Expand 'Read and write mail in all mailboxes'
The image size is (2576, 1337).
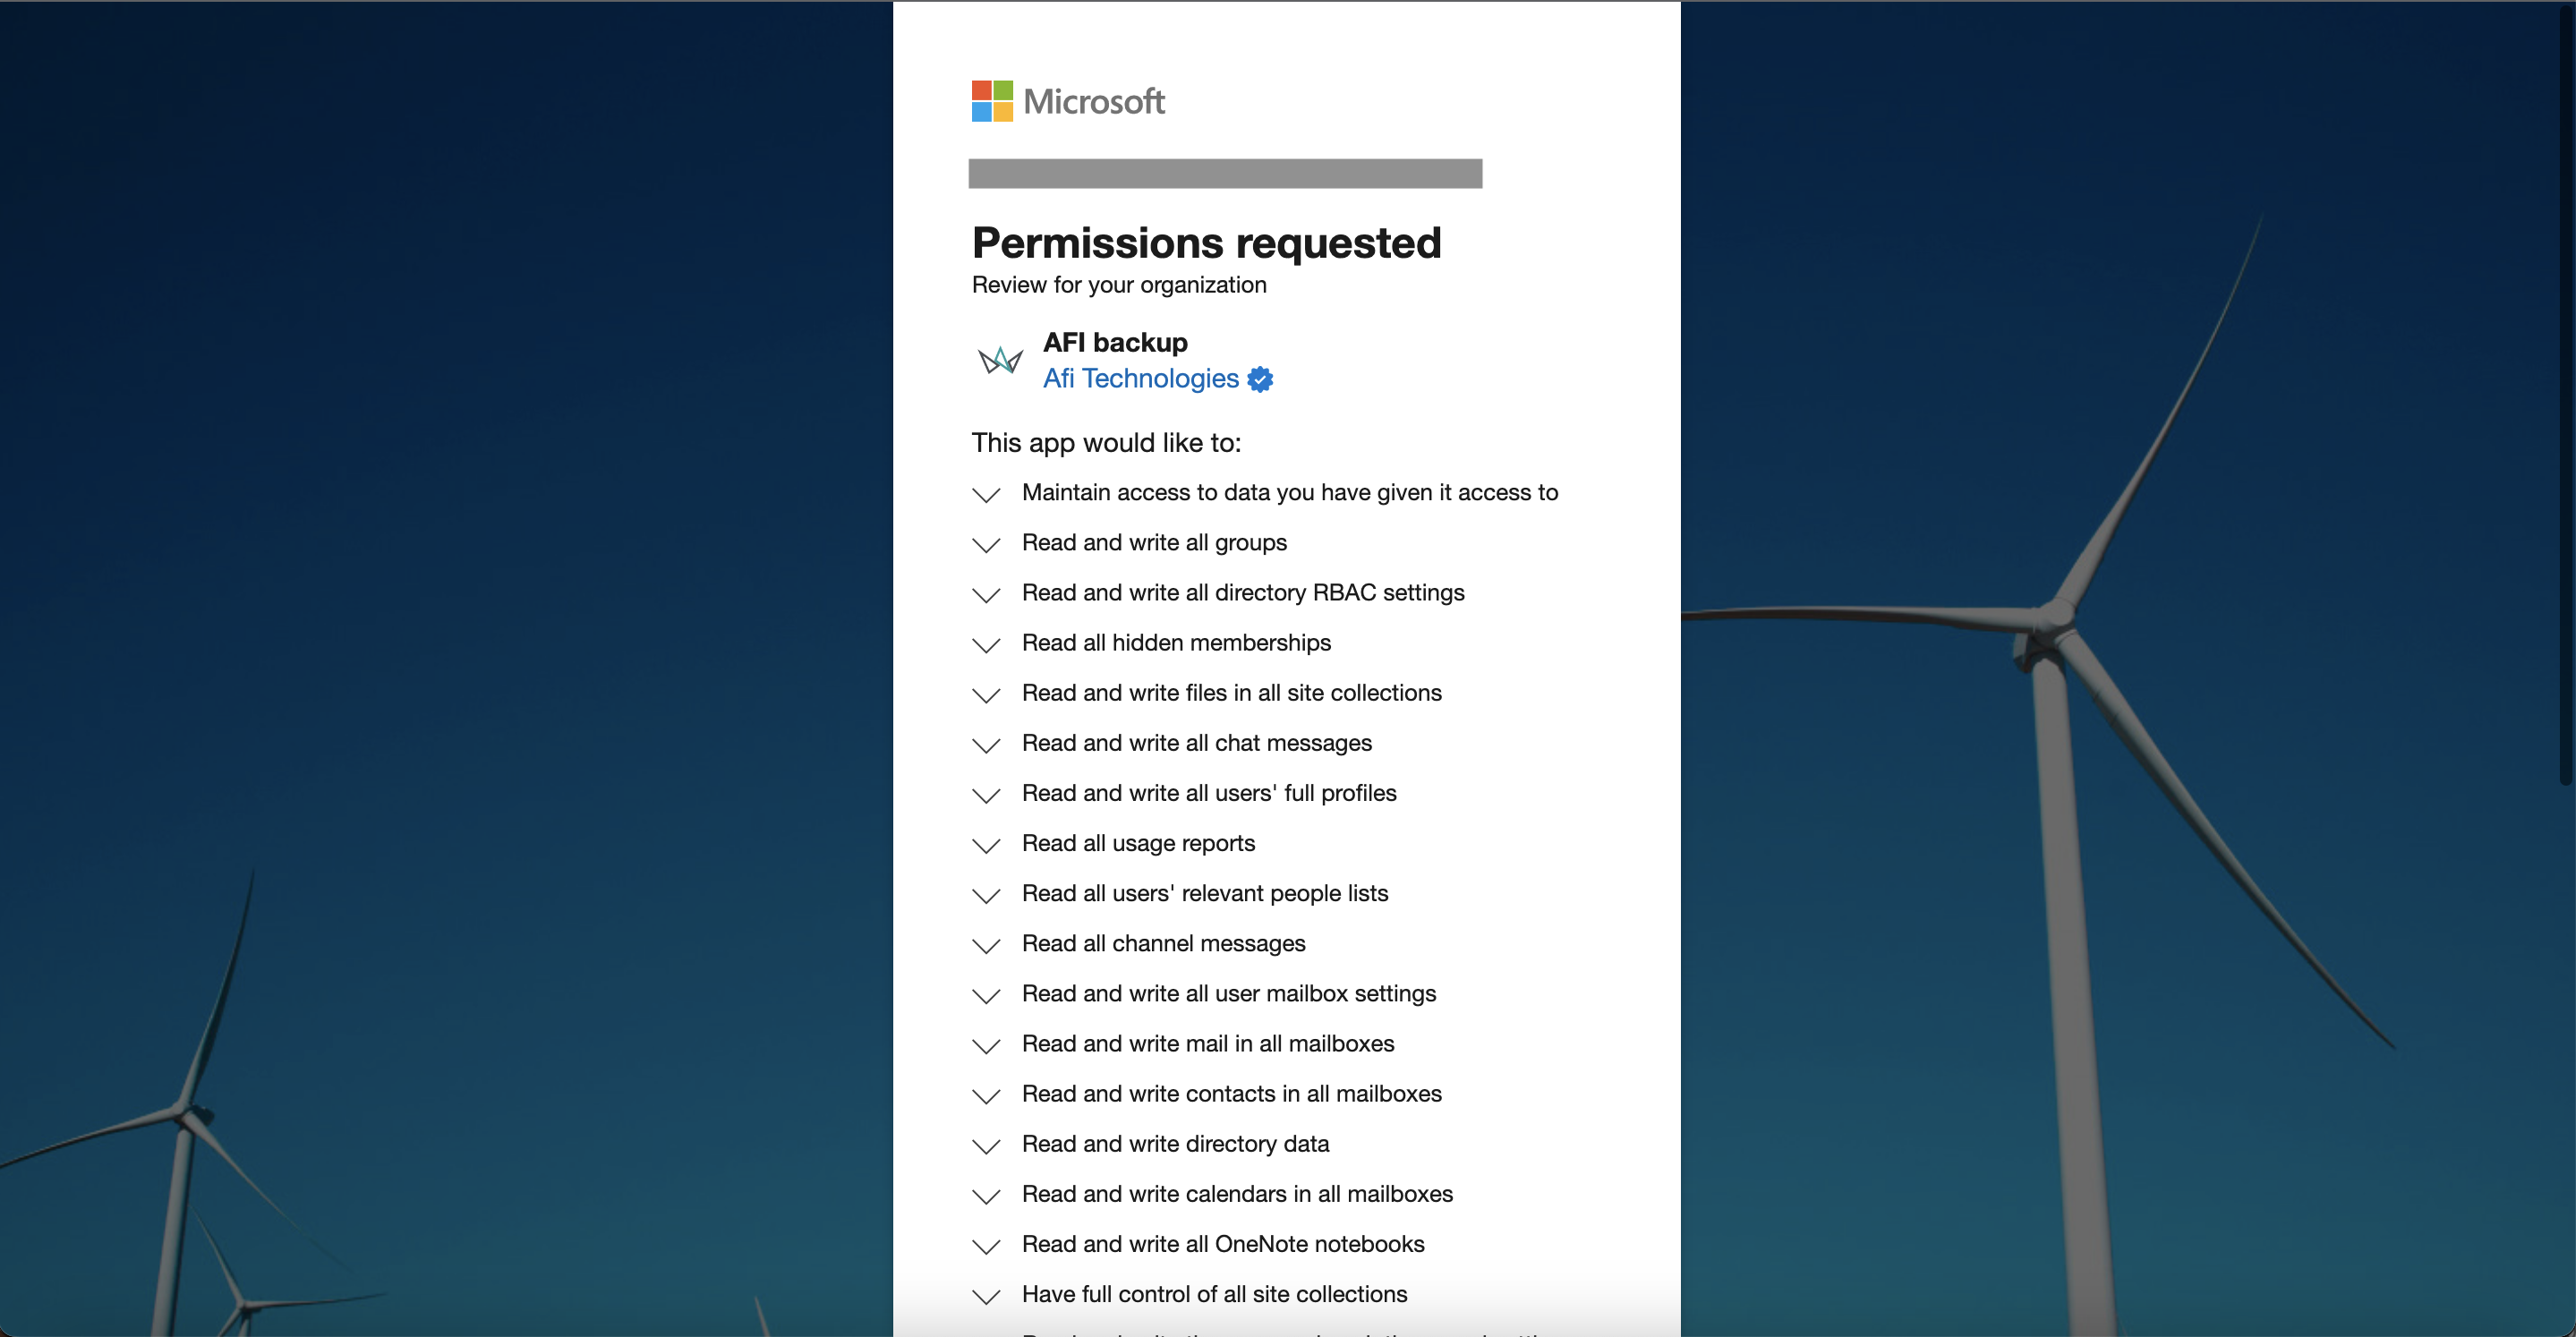pyautogui.click(x=986, y=1045)
